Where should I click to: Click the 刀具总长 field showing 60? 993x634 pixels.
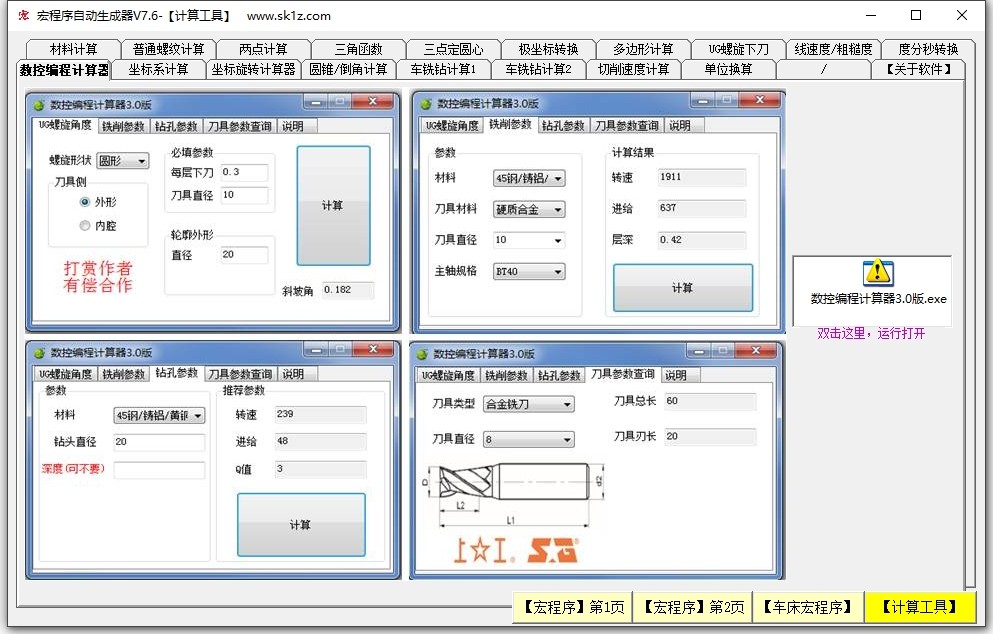[710, 402]
